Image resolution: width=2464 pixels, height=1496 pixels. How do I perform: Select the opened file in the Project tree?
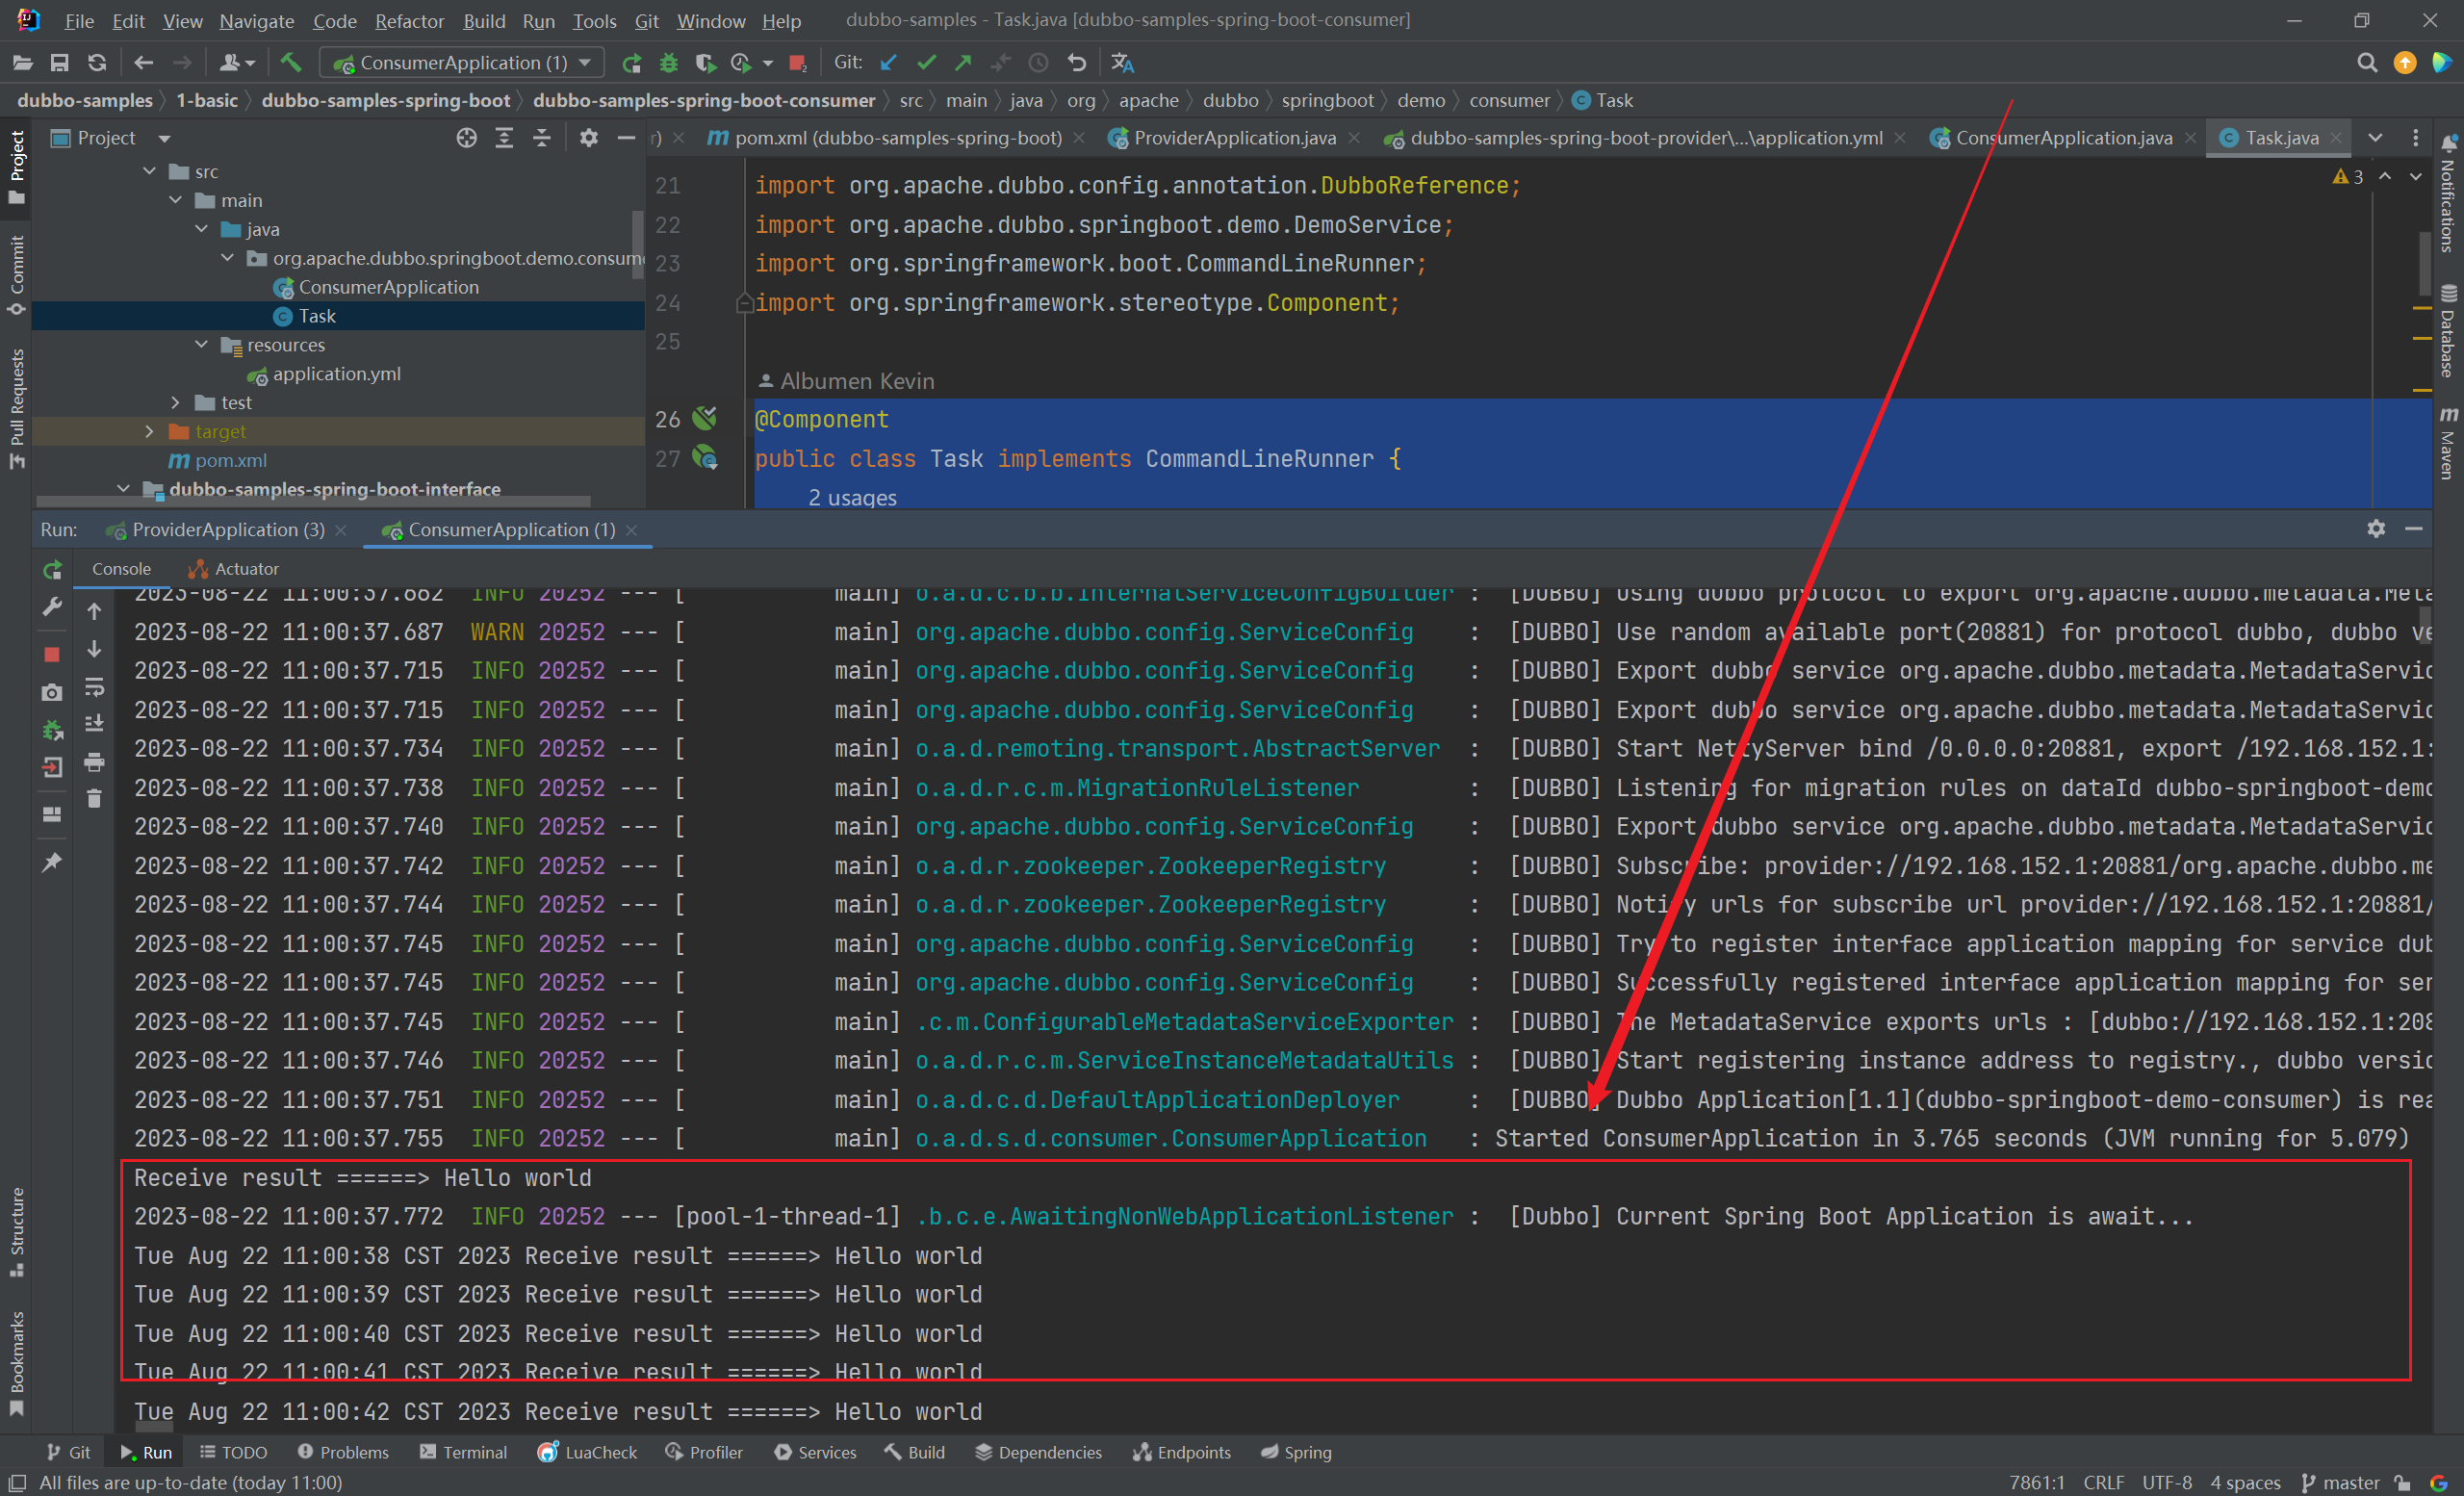(x=467, y=138)
